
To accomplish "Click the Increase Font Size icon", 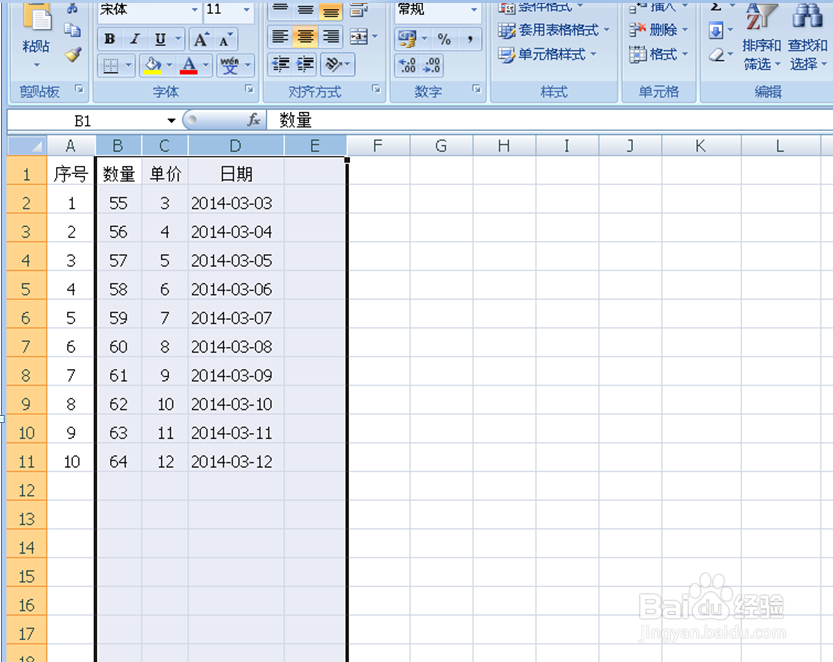I will (201, 39).
